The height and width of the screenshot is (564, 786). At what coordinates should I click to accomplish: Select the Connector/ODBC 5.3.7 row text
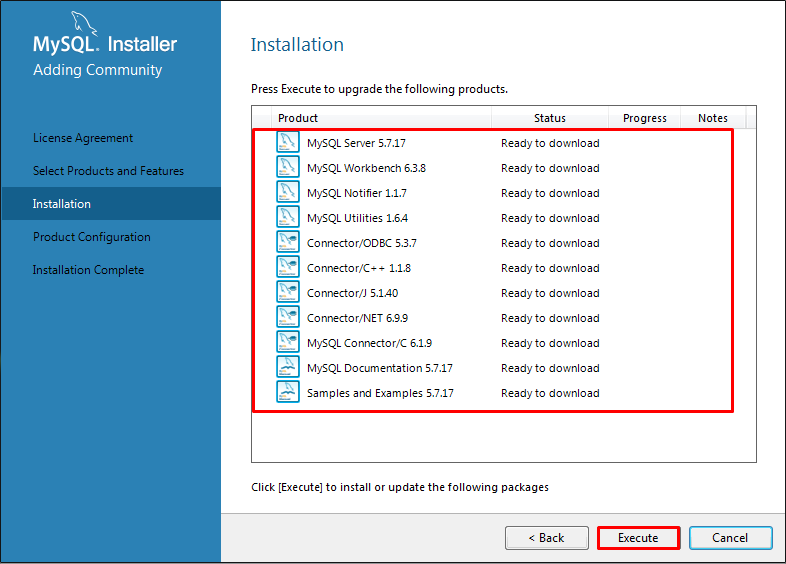[x=361, y=244]
